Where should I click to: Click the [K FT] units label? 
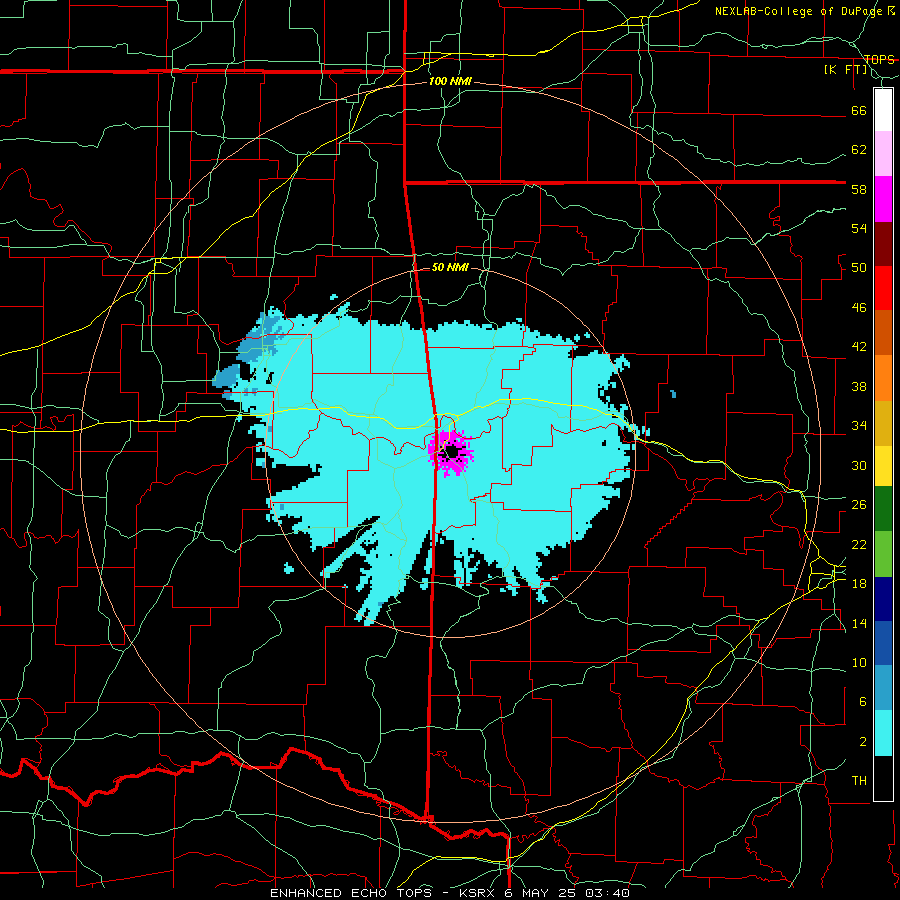[845, 70]
